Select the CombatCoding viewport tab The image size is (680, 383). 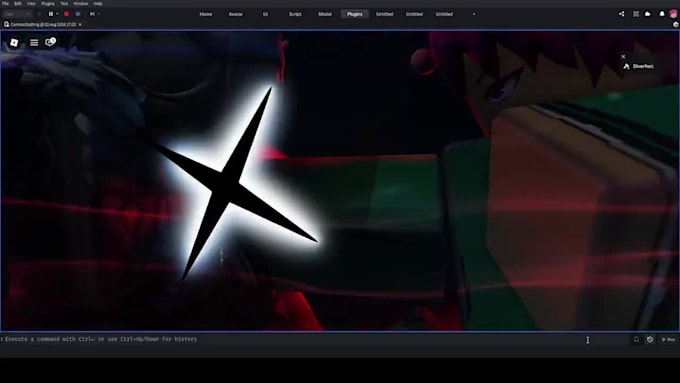(x=42, y=25)
